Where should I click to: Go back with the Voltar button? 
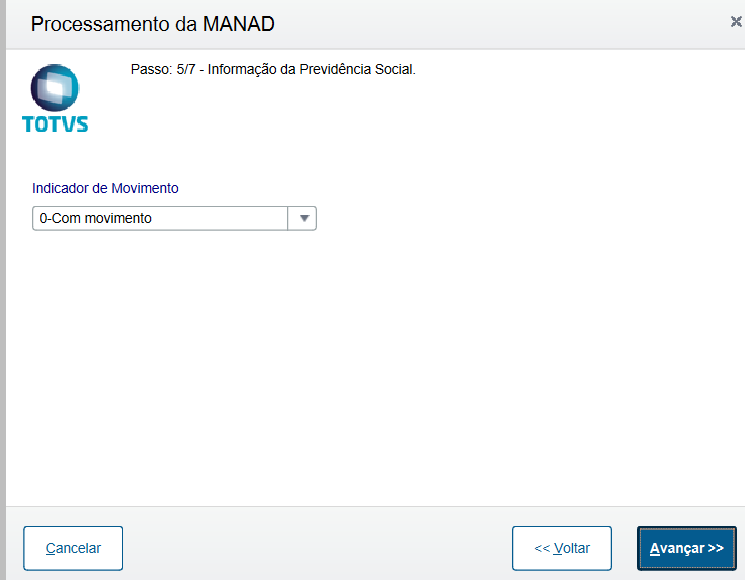(x=561, y=548)
